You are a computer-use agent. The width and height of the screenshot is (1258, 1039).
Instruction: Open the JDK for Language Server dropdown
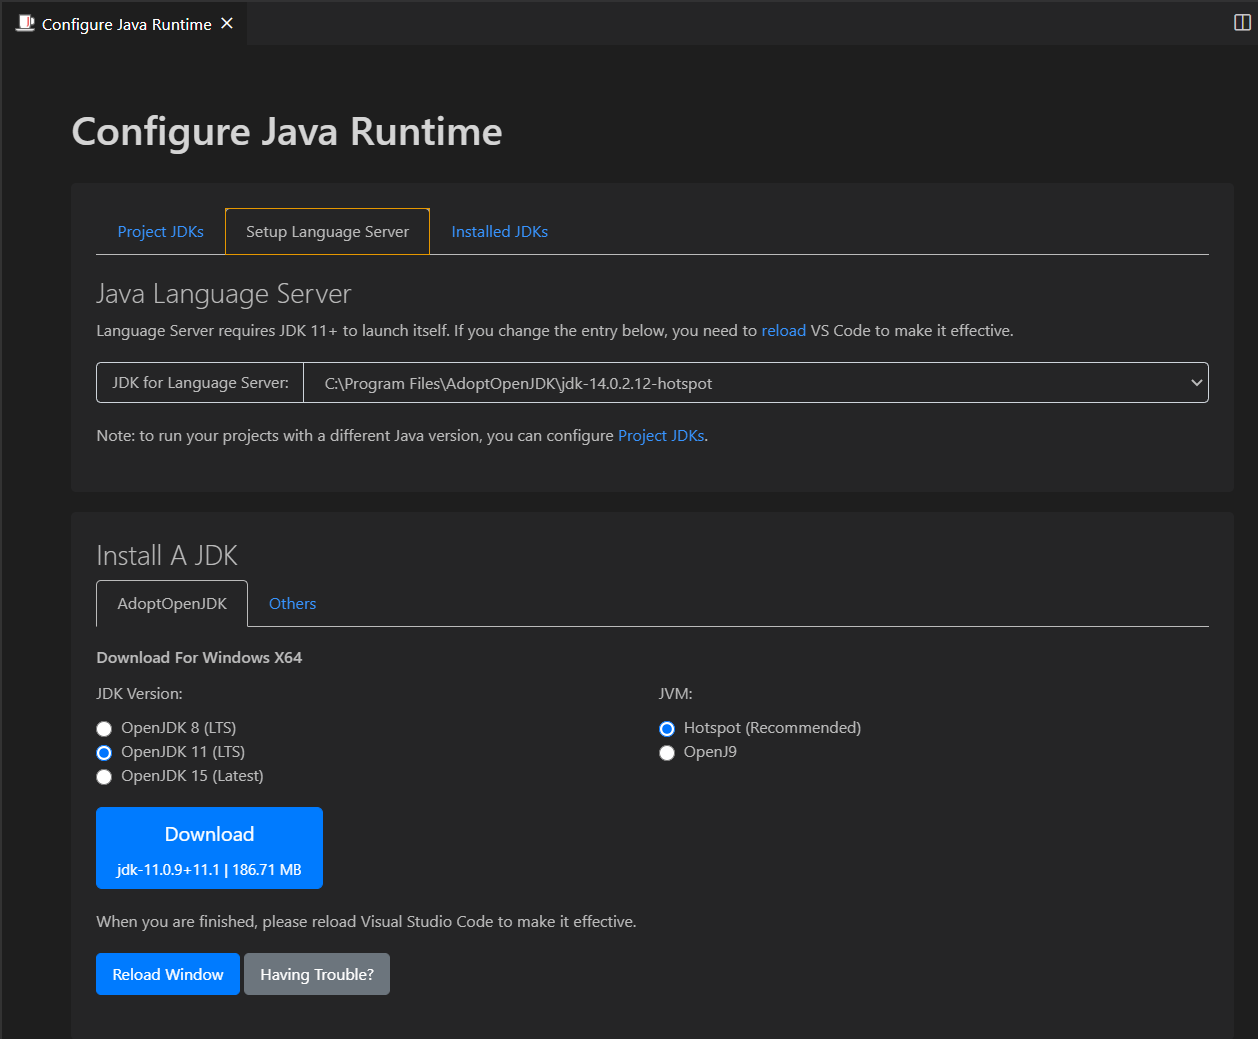coord(756,383)
